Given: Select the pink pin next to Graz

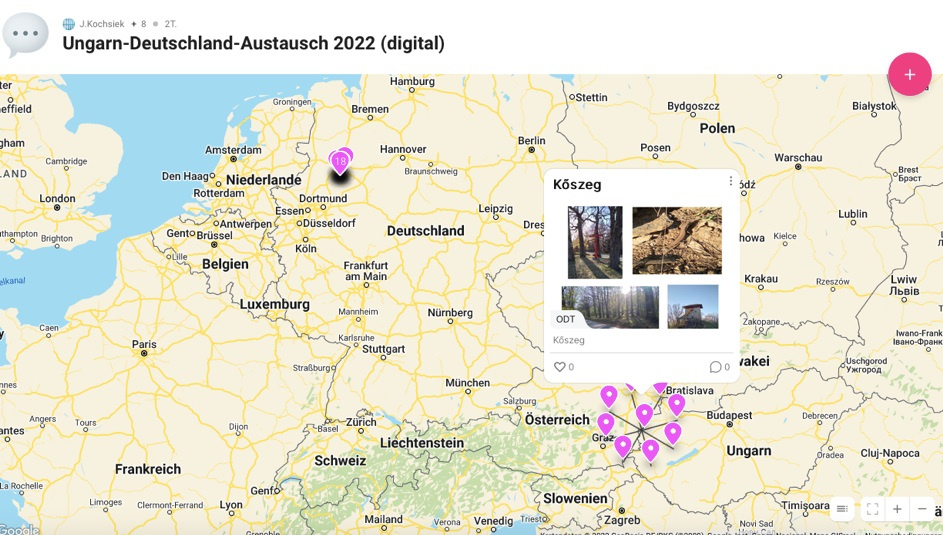Looking at the screenshot, I should coord(605,423).
